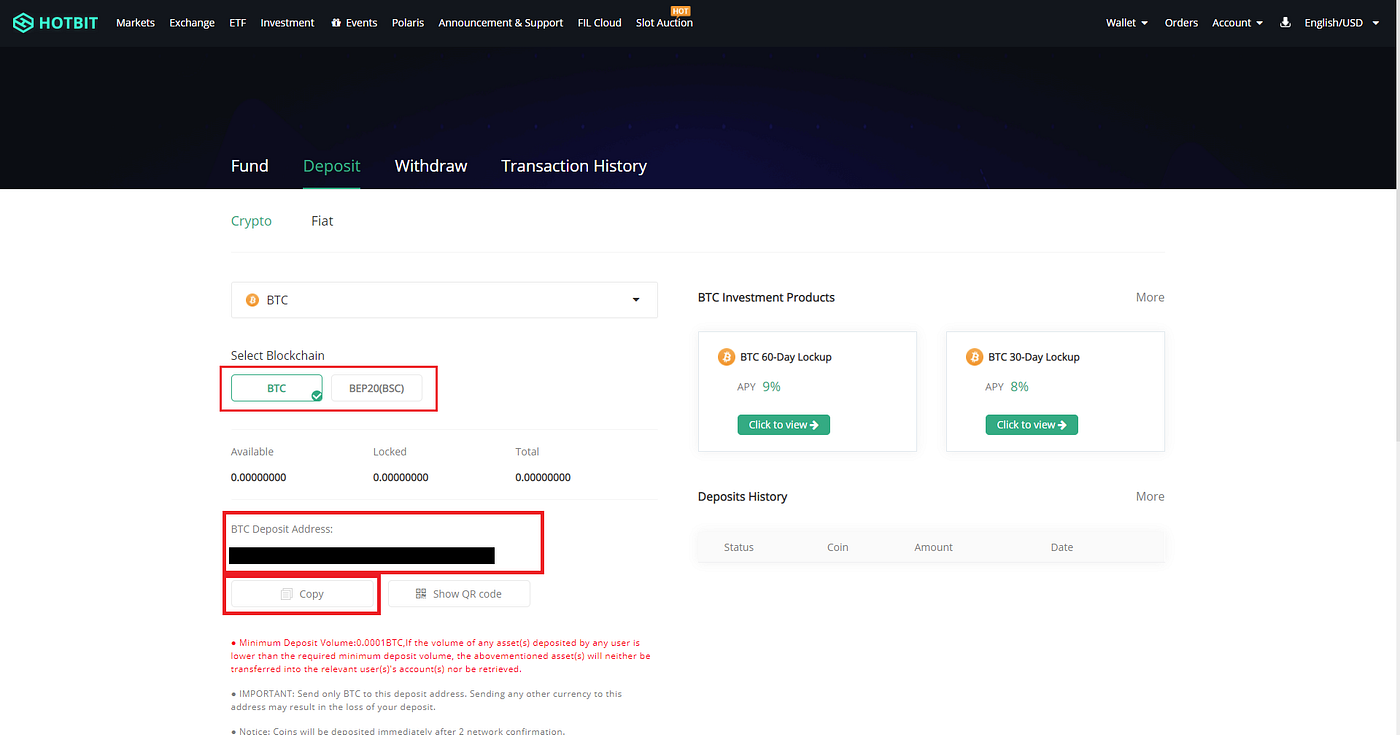Screen dimensions: 1400x735
Task: View the BTC 60-Day Lockup product
Action: [783, 425]
